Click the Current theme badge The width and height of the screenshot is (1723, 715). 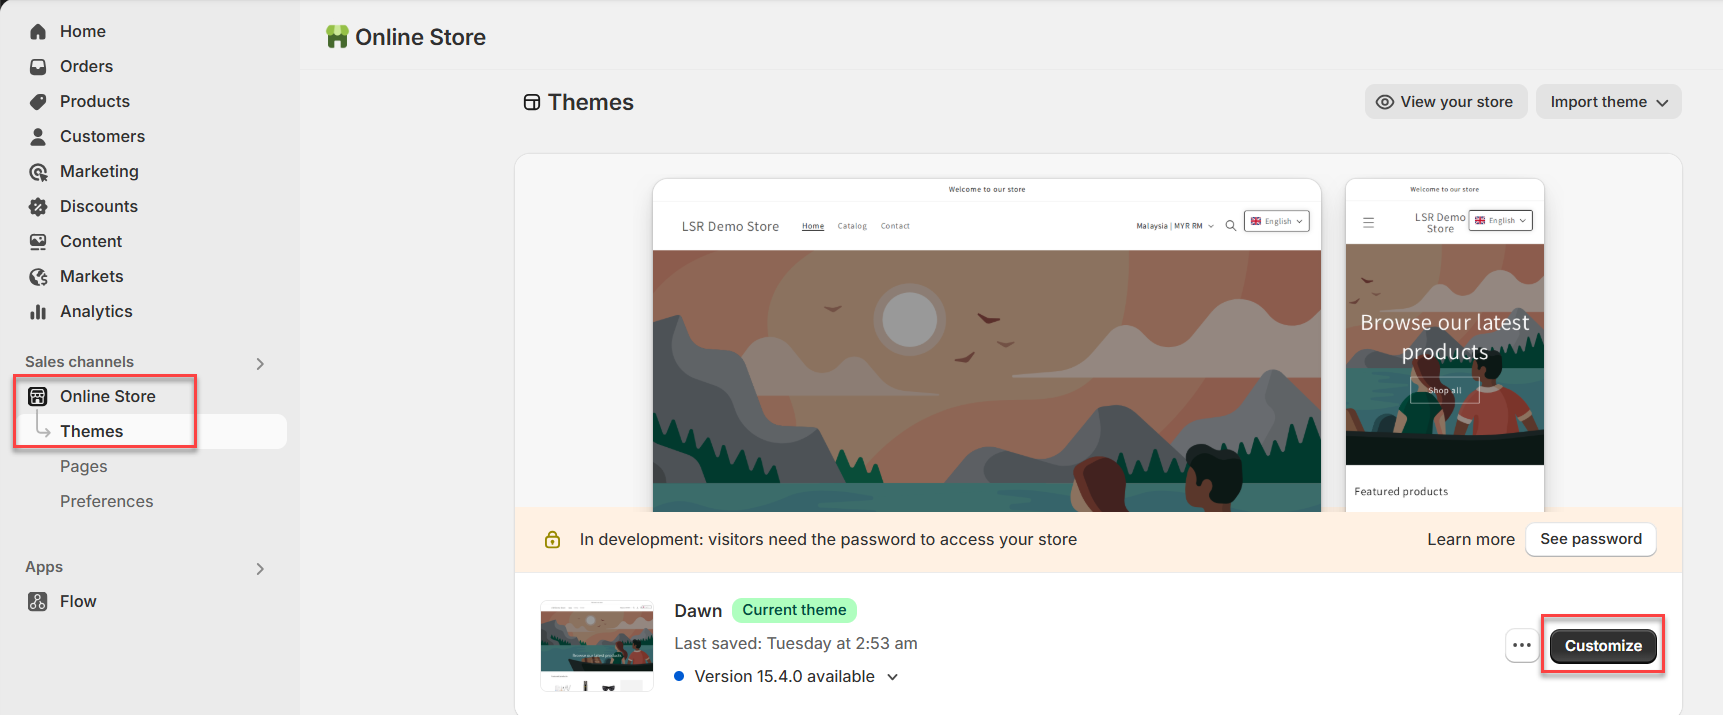[794, 610]
